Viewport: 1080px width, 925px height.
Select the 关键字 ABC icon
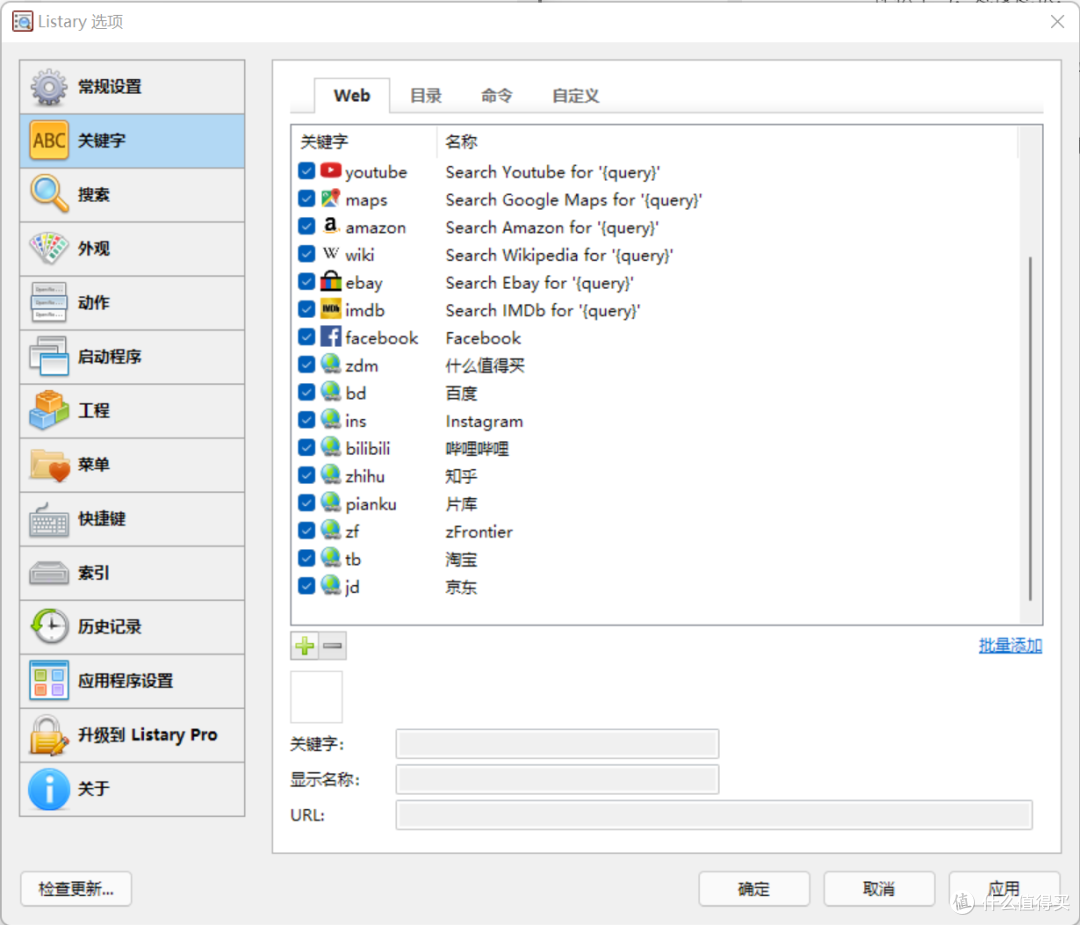[49, 141]
